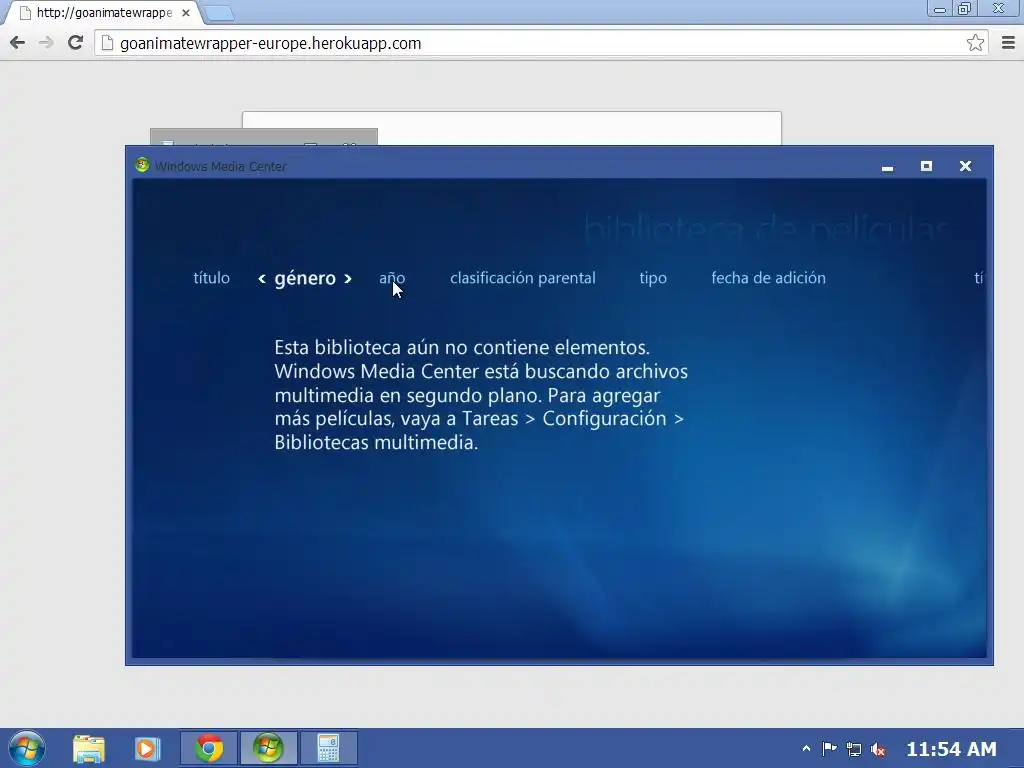
Task: Select the 'tipo' sort category
Action: pos(652,279)
